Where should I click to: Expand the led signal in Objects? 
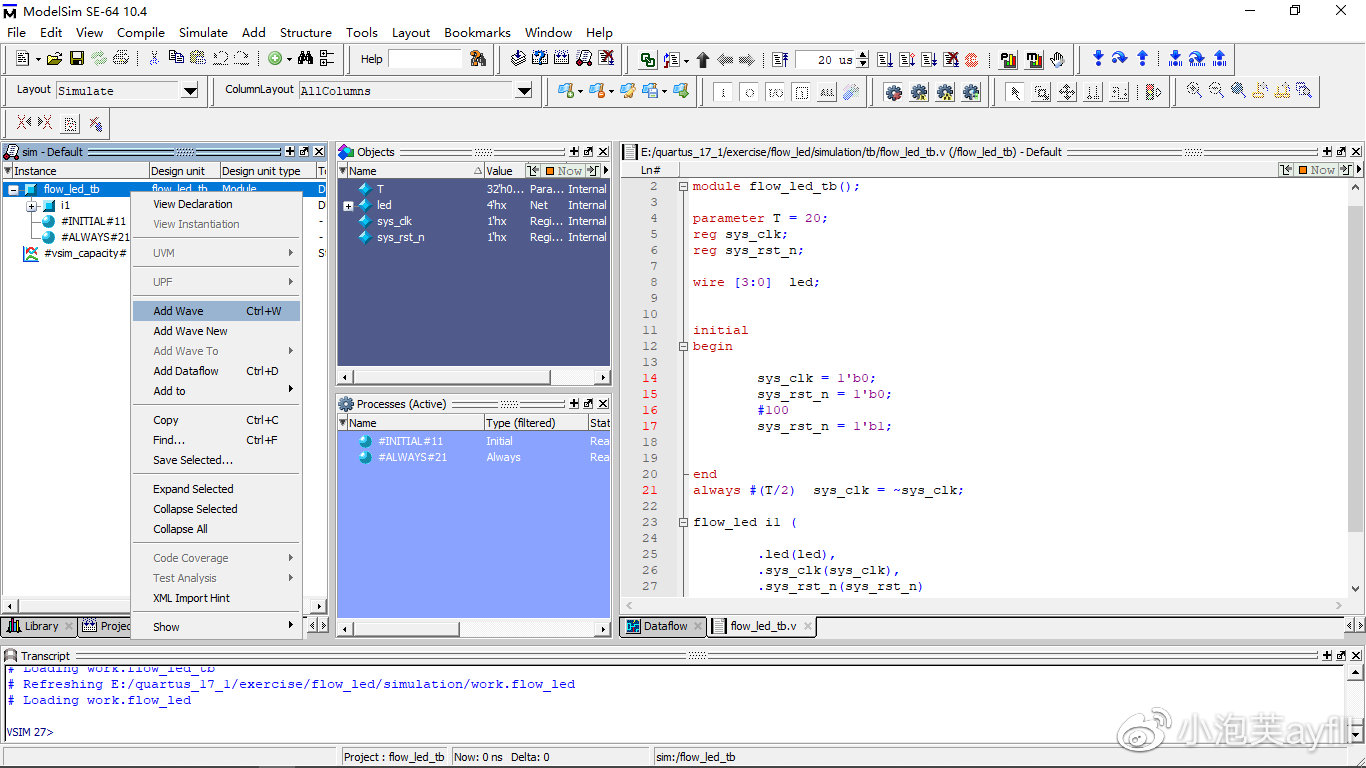(x=348, y=206)
